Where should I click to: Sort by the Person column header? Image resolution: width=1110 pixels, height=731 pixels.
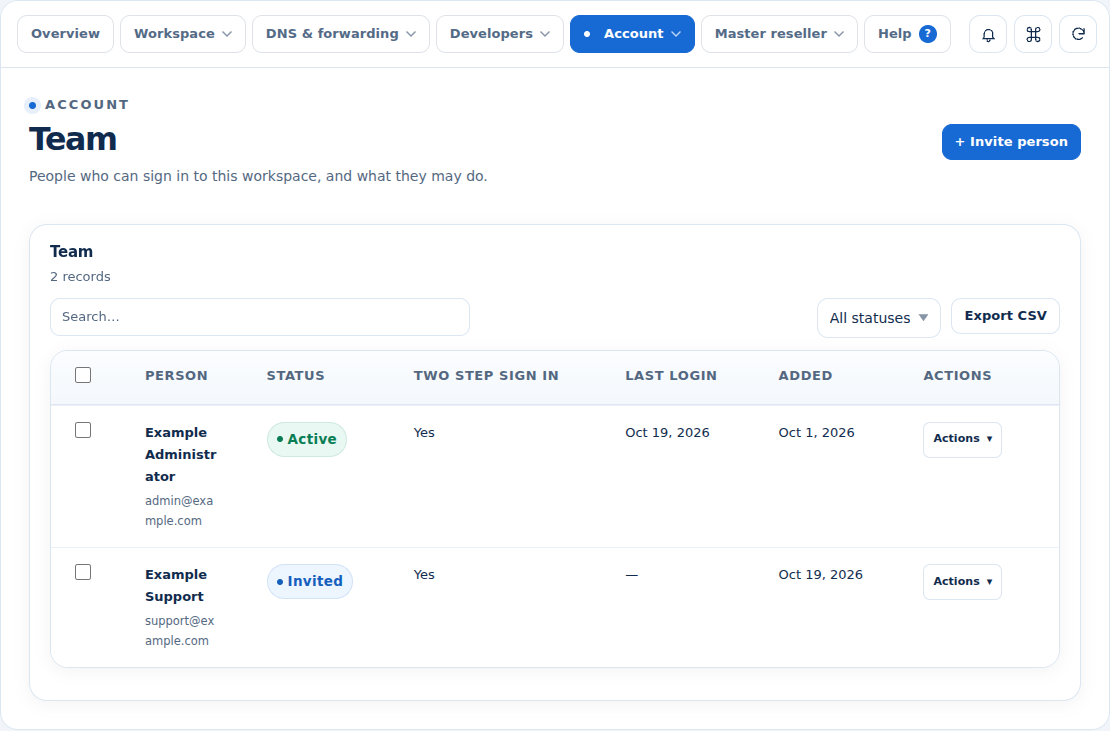[176, 376]
